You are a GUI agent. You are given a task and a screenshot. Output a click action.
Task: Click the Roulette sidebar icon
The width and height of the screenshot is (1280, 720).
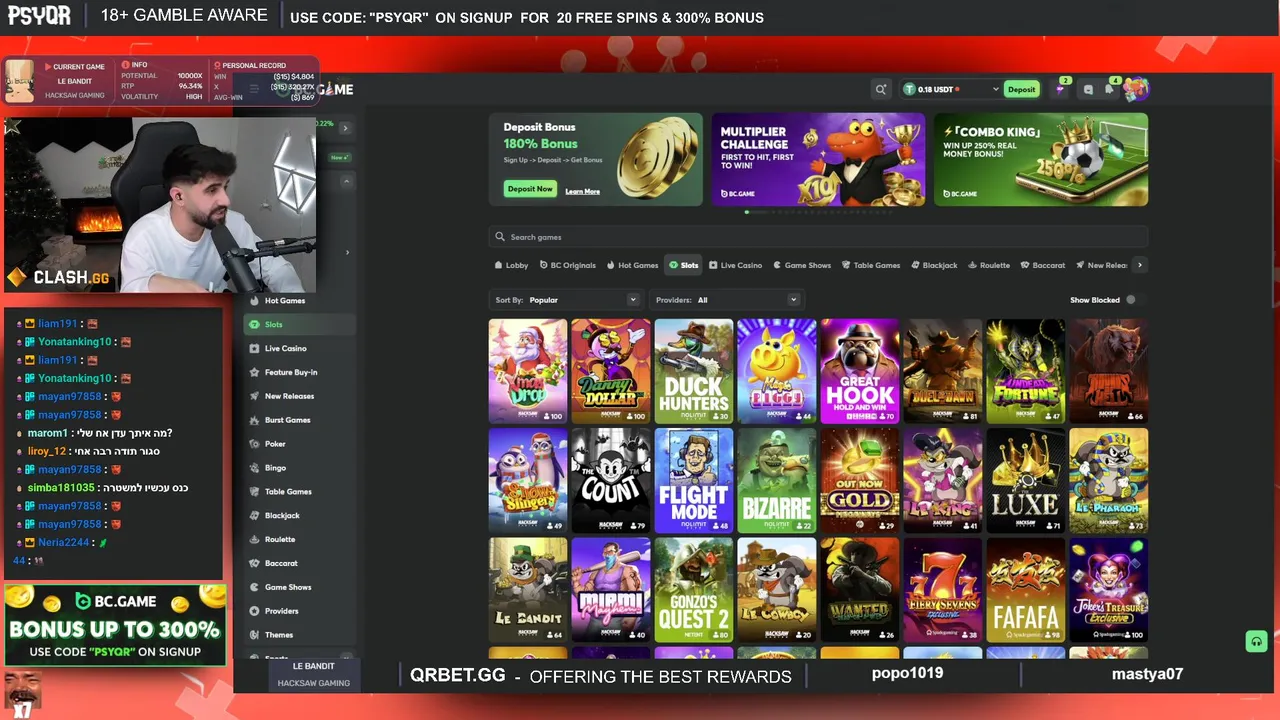(254, 539)
